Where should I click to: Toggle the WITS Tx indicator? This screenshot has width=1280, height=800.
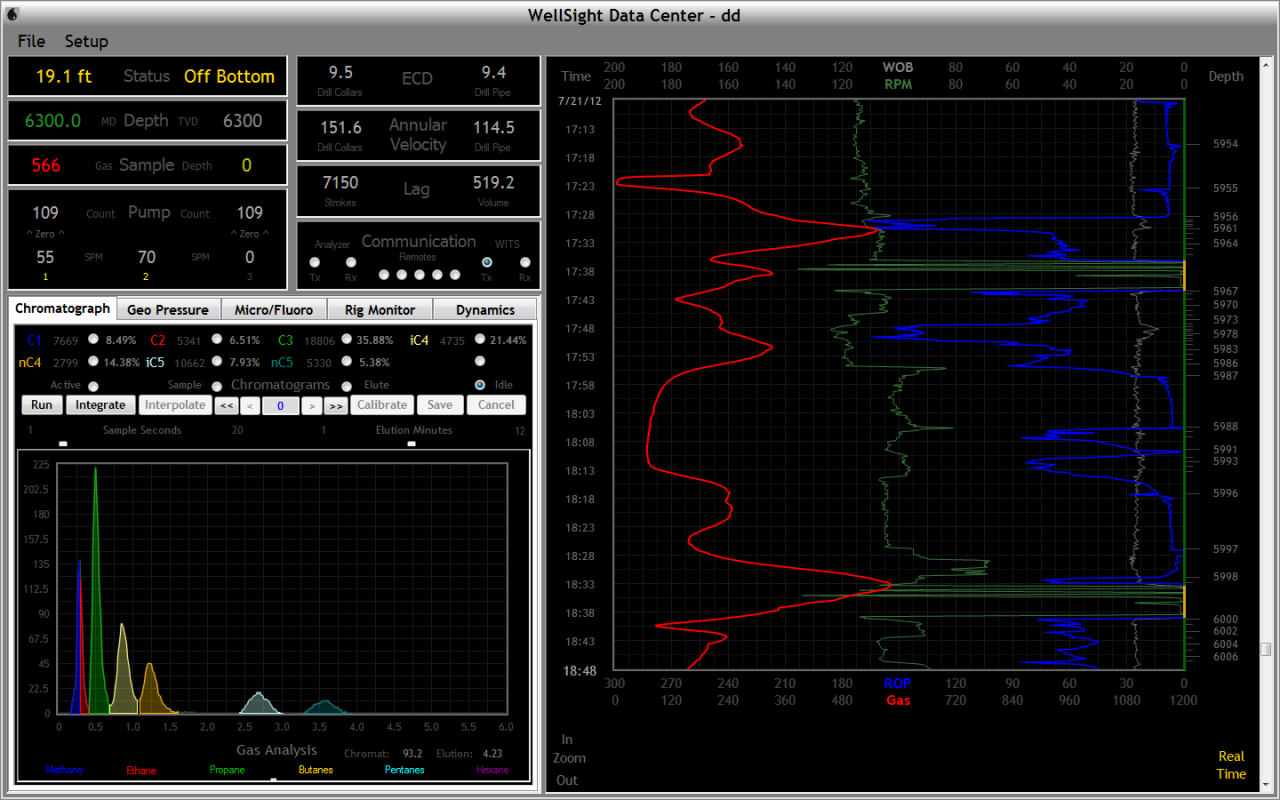pyautogui.click(x=487, y=263)
